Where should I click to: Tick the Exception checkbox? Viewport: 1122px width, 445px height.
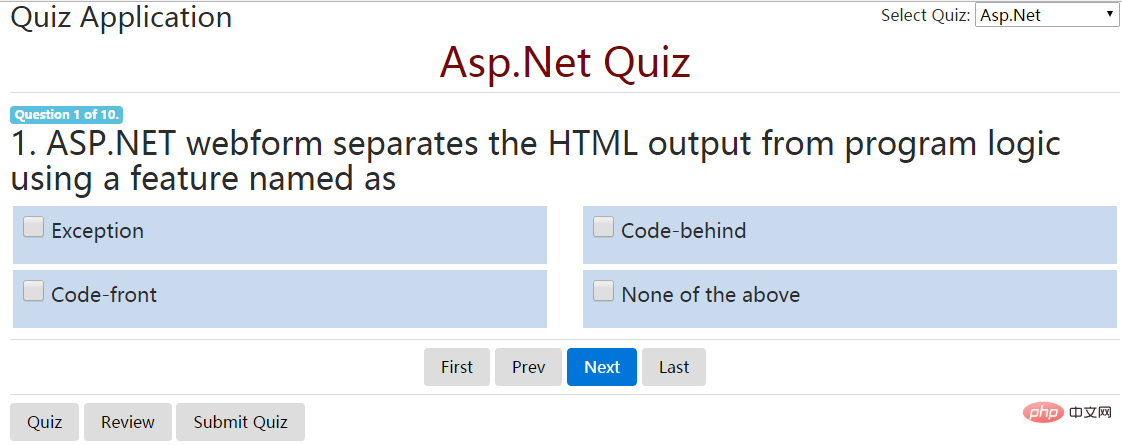(x=33, y=228)
